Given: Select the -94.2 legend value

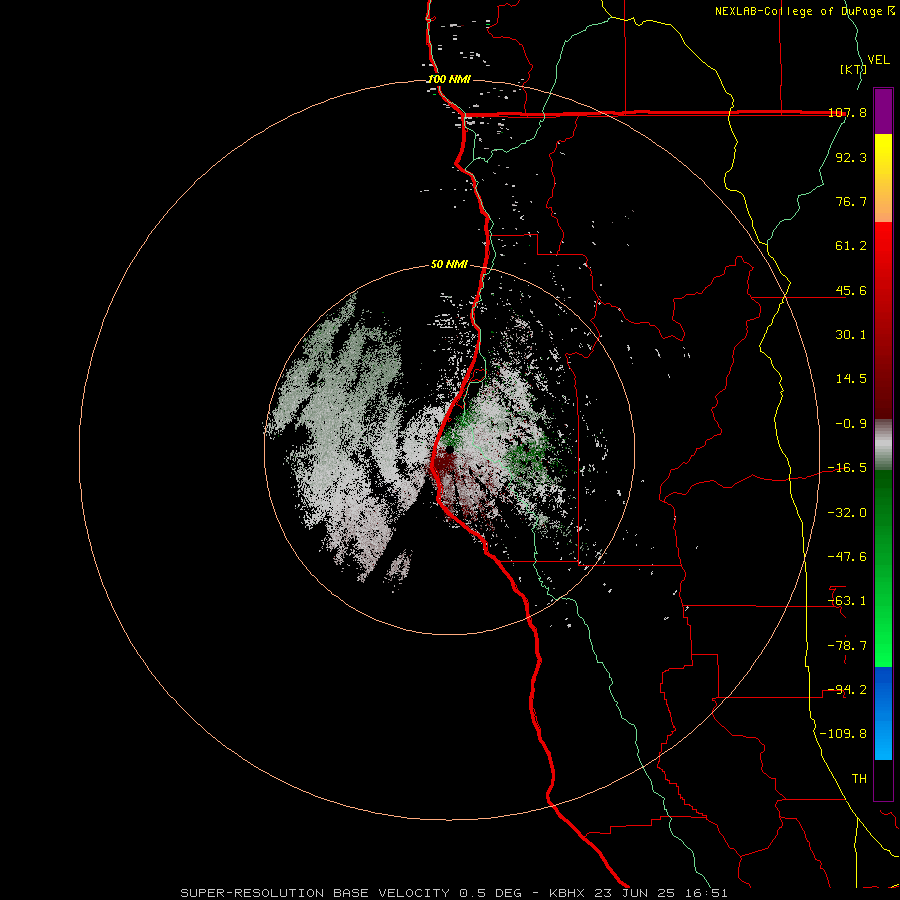Looking at the screenshot, I should pyautogui.click(x=847, y=690).
